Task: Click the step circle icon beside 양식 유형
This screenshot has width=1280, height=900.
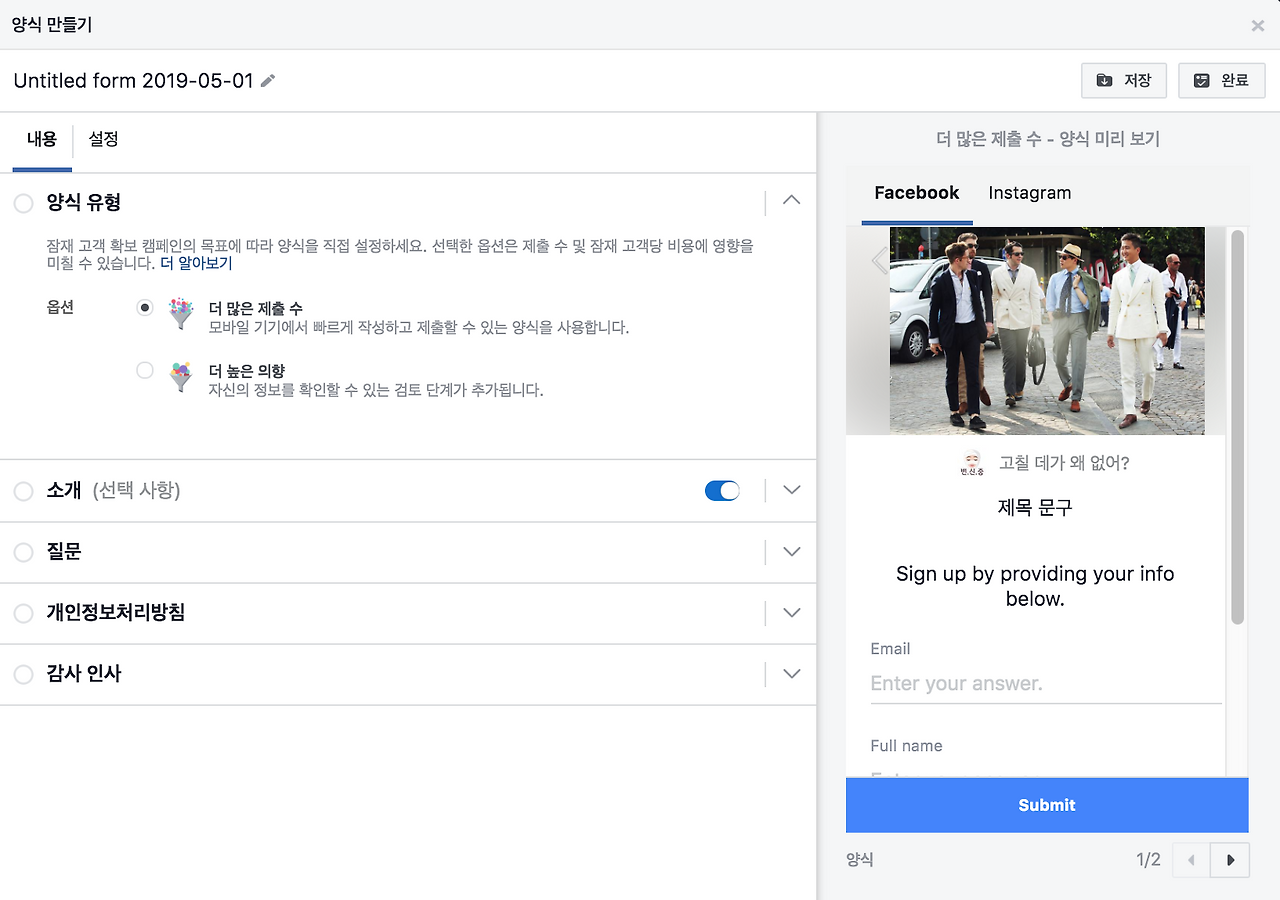Action: 23,202
